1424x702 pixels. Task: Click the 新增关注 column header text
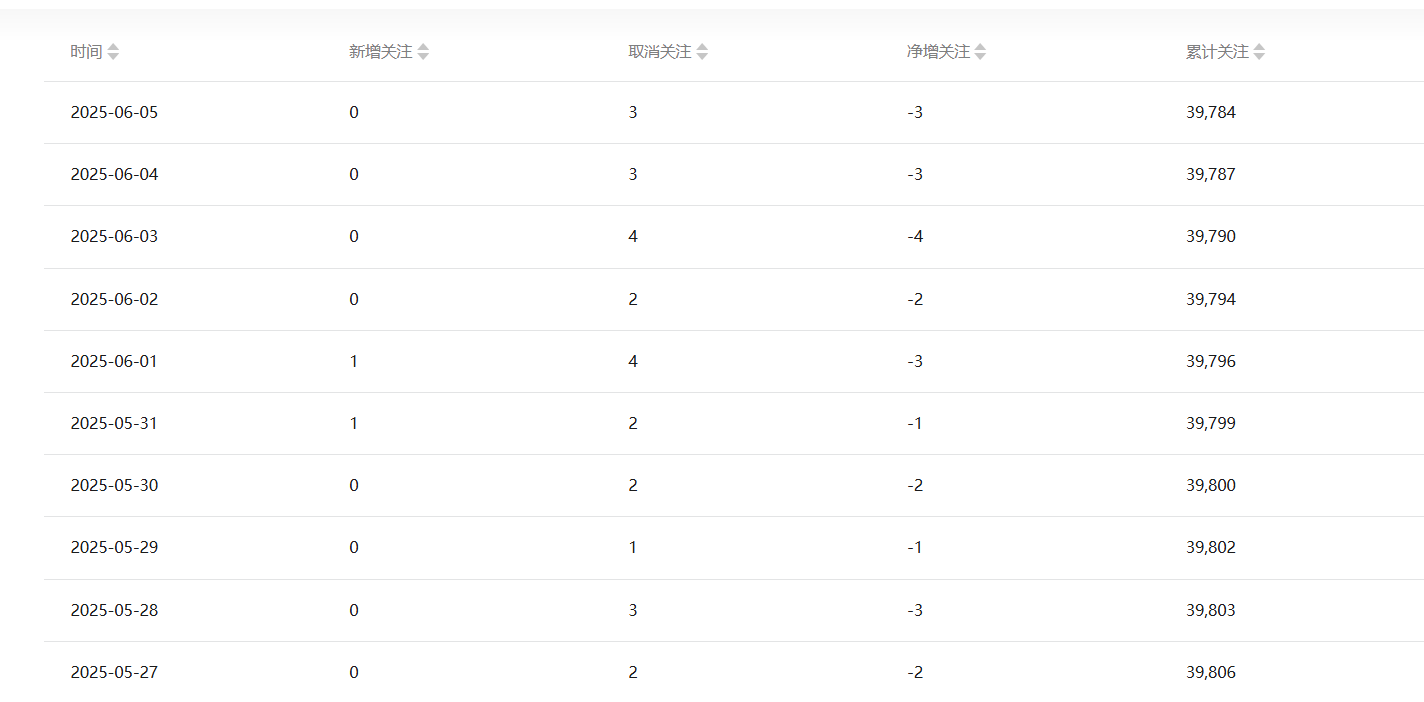(x=381, y=52)
